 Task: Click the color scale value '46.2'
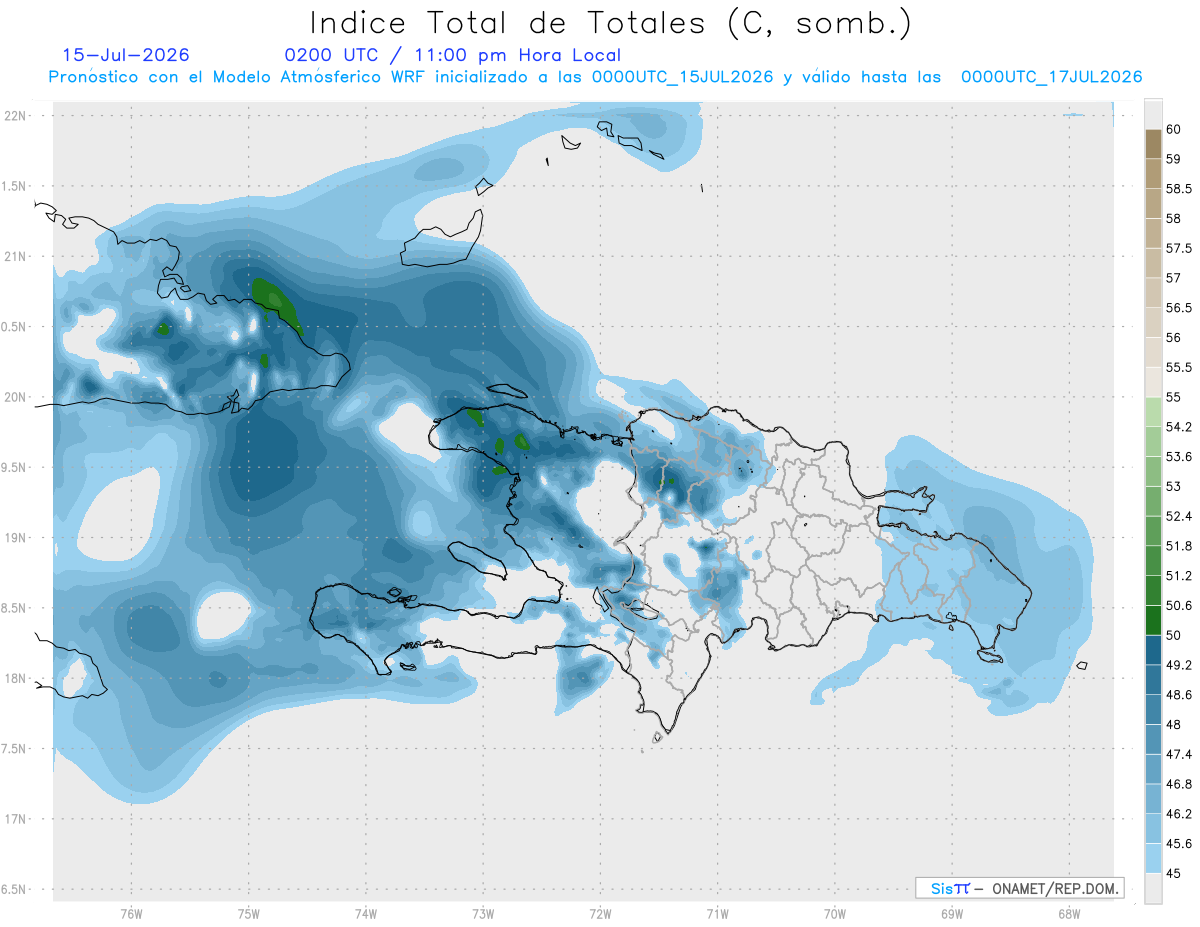1178,814
